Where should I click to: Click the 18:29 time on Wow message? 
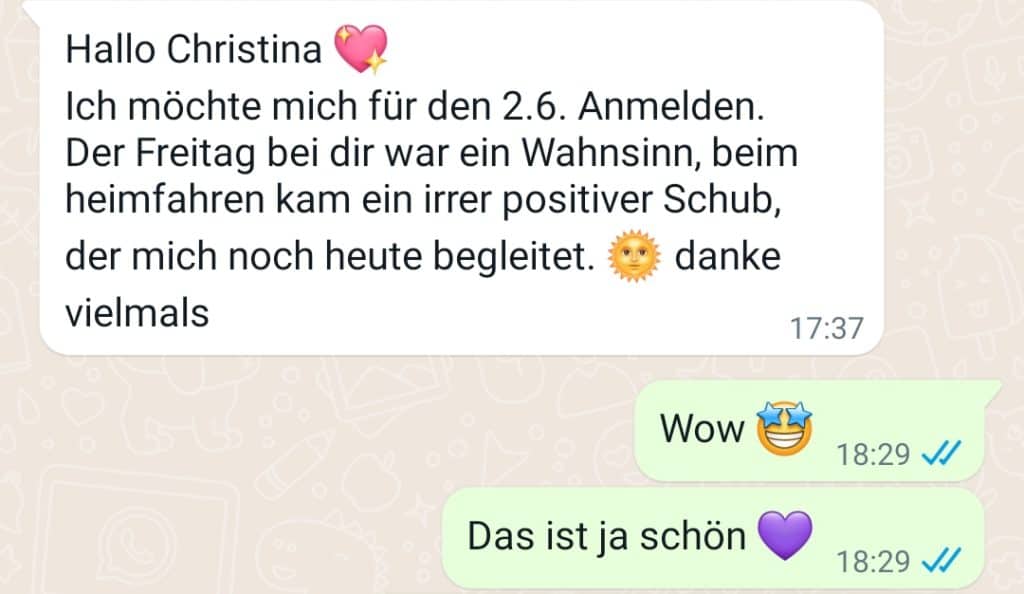873,454
